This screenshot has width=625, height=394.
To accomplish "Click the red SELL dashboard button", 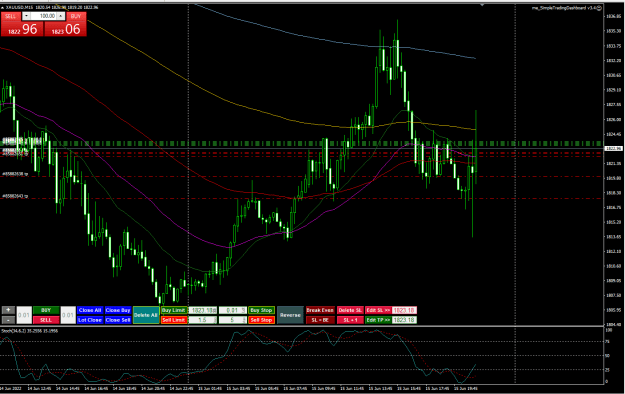I will click(x=46, y=320).
